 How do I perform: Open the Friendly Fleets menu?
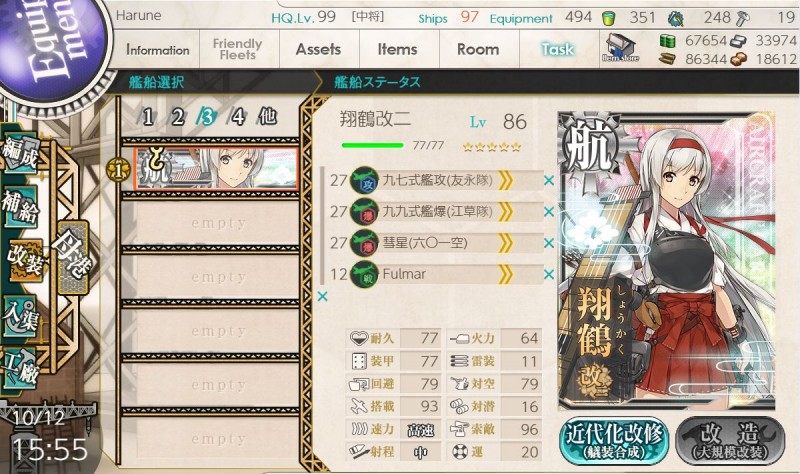[238, 49]
